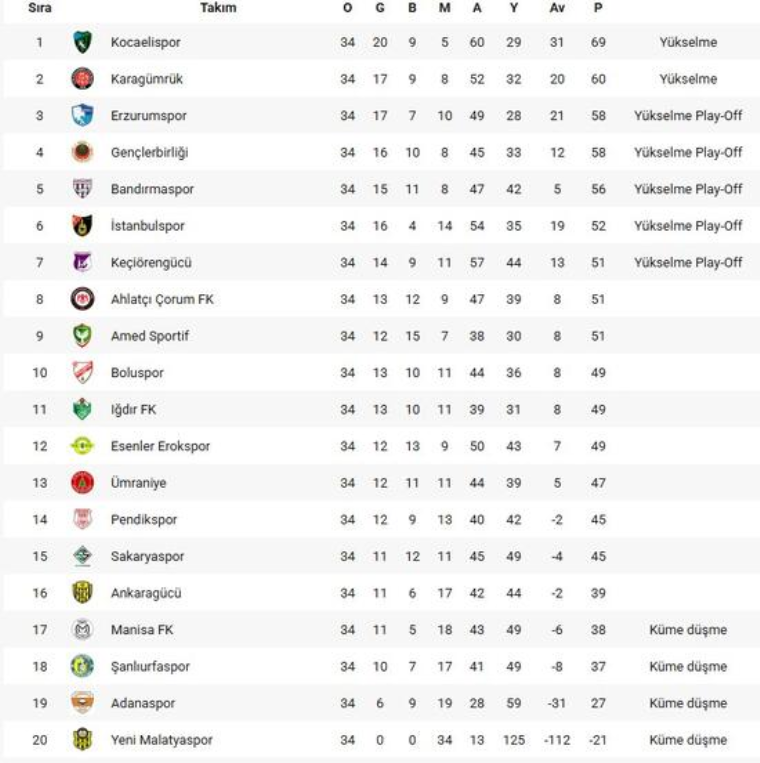
Task: Click Kocaelispor's Yükselme status label
Action: click(688, 43)
